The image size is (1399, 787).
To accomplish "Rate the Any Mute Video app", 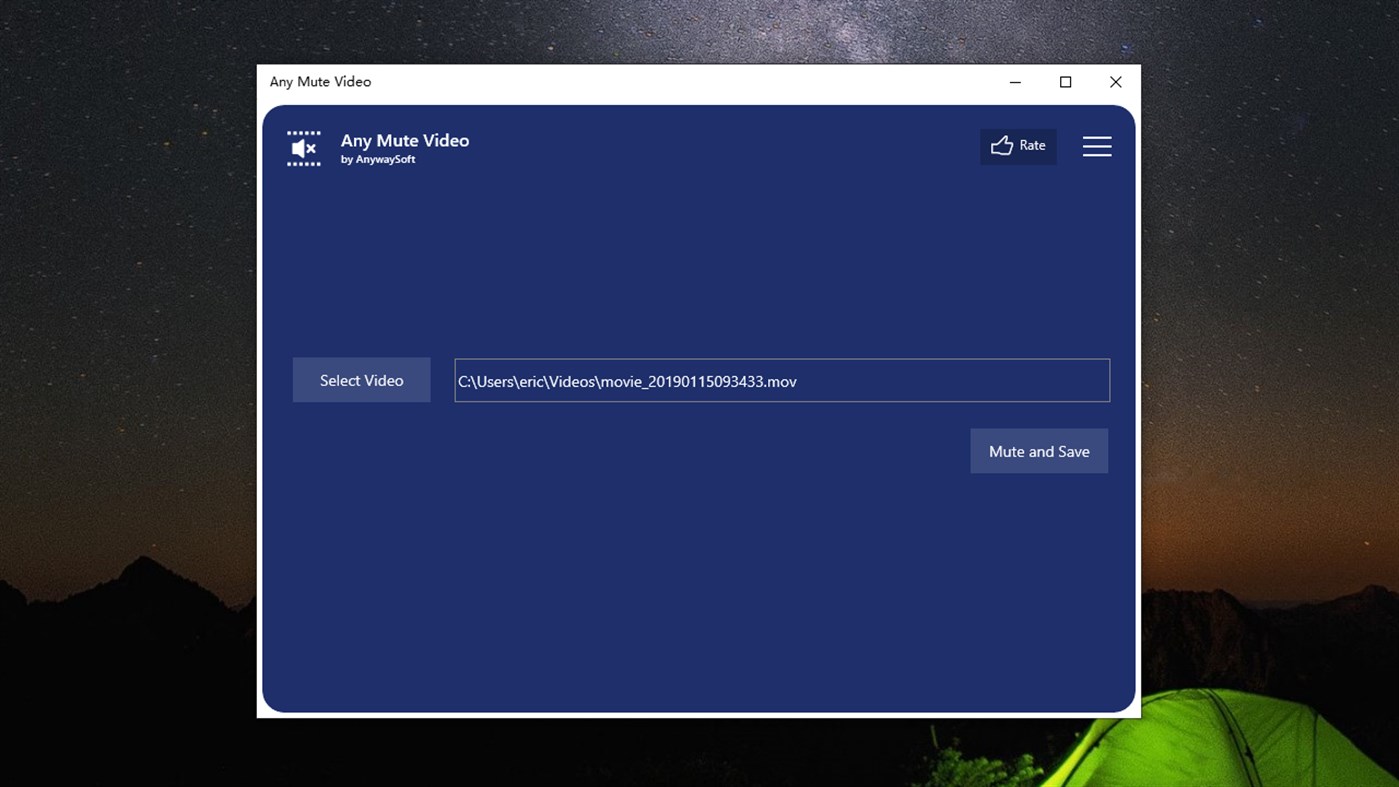I will pyautogui.click(x=1018, y=145).
